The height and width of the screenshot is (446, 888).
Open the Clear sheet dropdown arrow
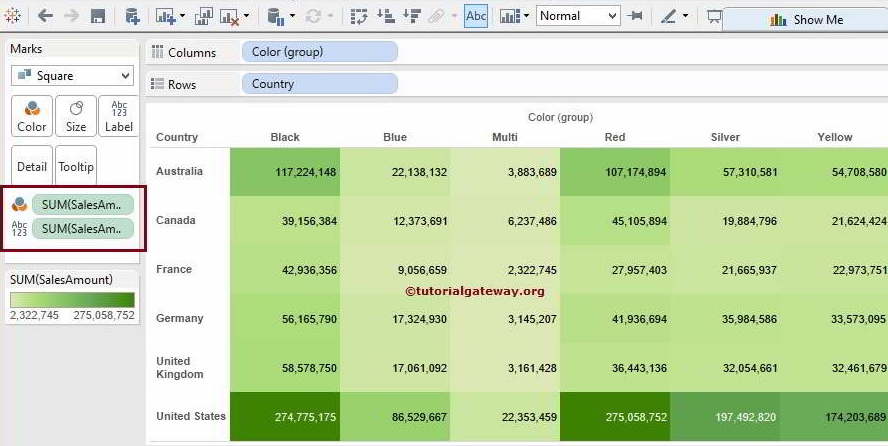pos(246,16)
